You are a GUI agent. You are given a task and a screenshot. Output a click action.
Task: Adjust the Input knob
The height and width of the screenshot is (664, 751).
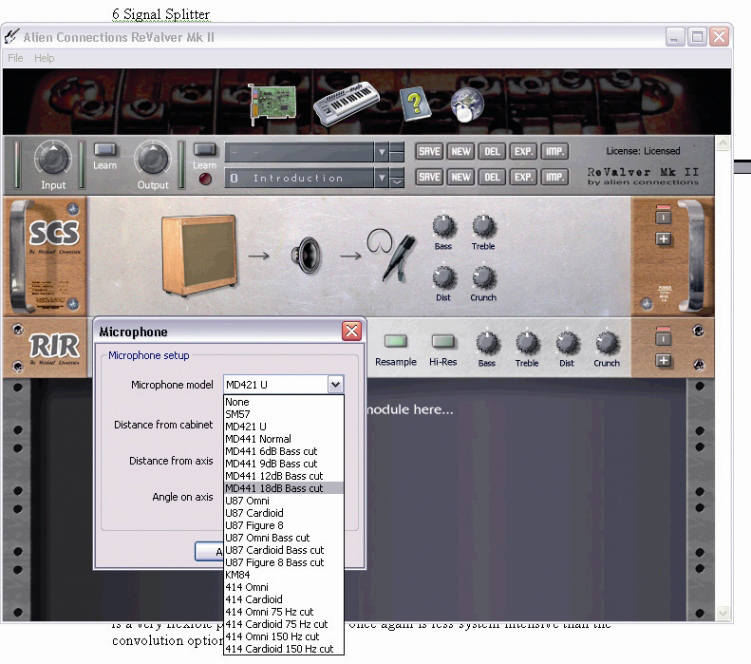pyautogui.click(x=53, y=159)
